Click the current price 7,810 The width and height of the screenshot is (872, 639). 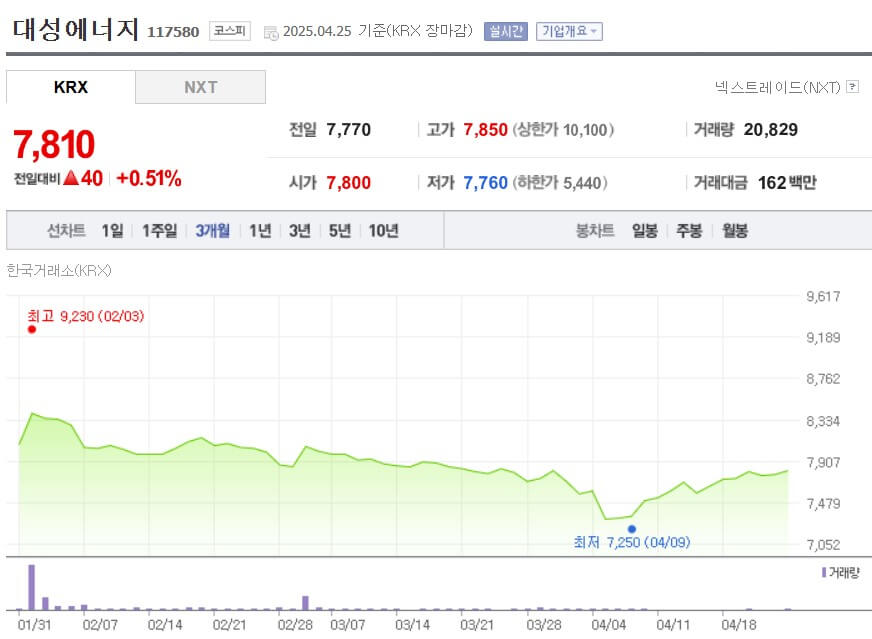54,144
